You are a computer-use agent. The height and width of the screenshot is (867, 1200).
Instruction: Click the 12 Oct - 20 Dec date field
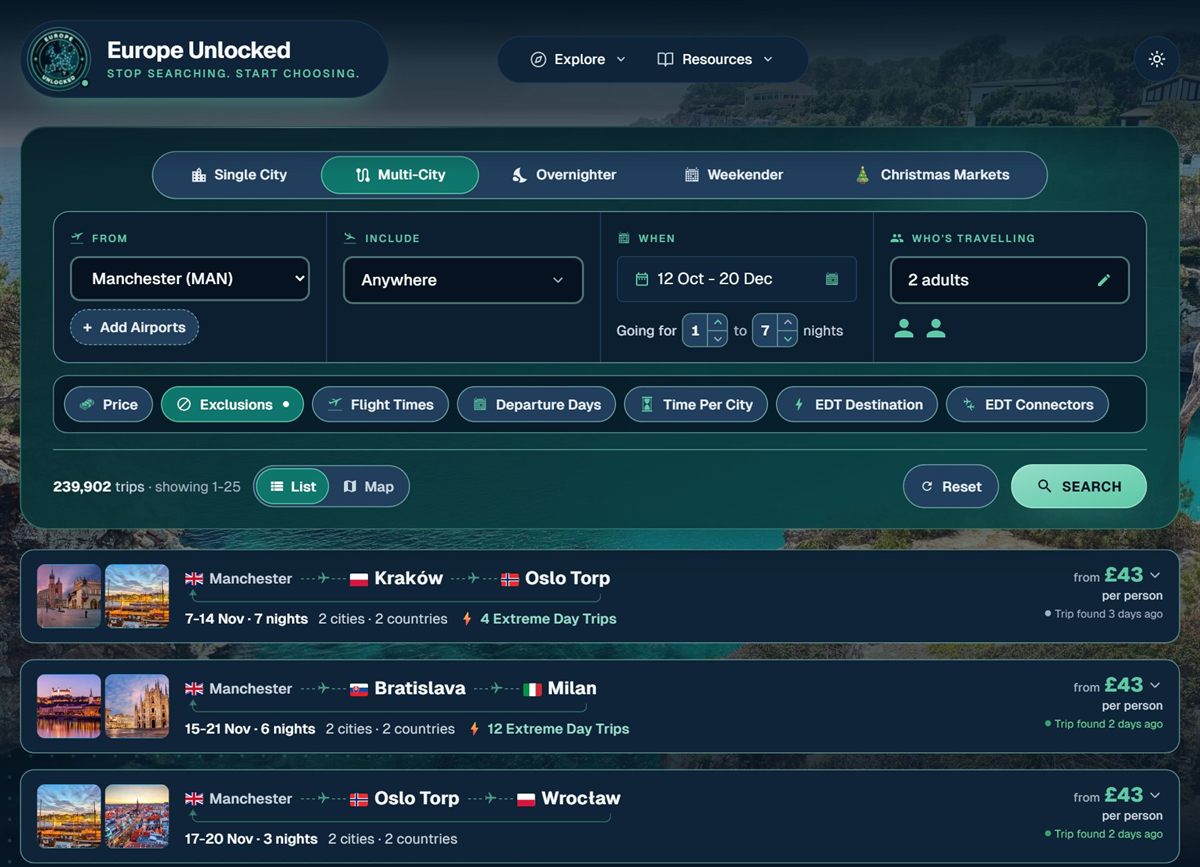click(737, 279)
